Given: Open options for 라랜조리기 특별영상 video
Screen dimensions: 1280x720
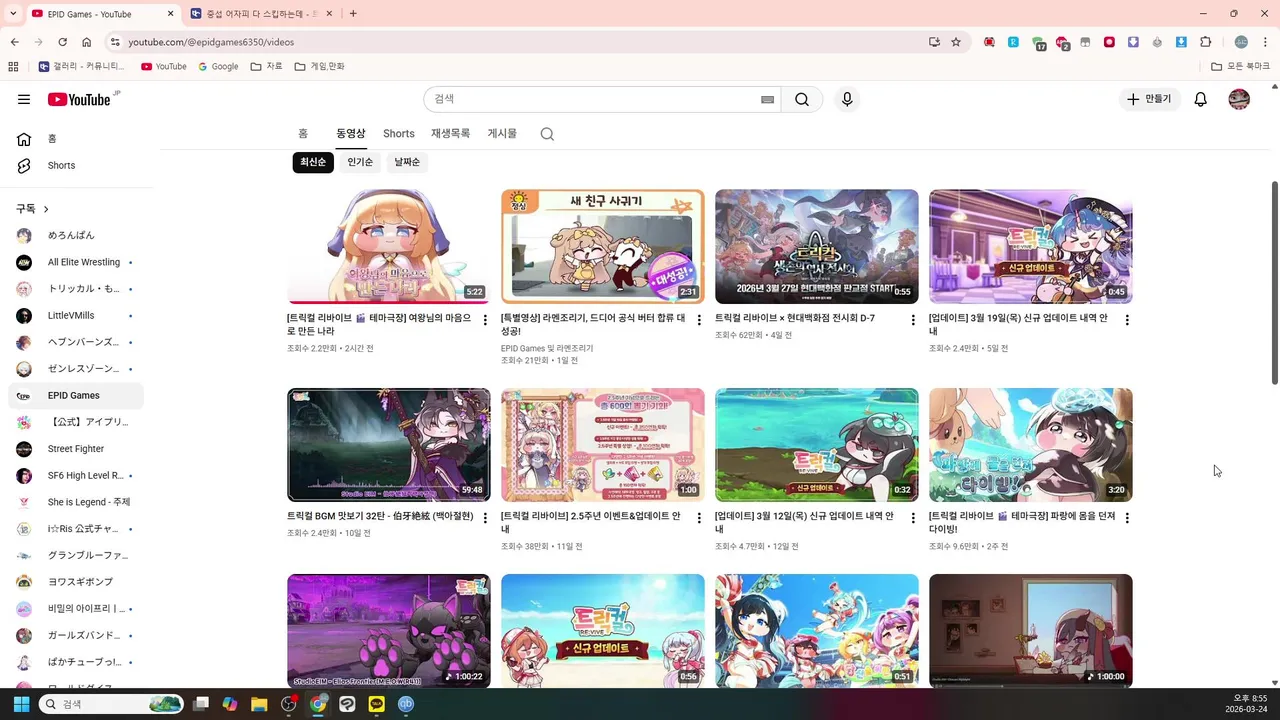Looking at the screenshot, I should point(699,320).
